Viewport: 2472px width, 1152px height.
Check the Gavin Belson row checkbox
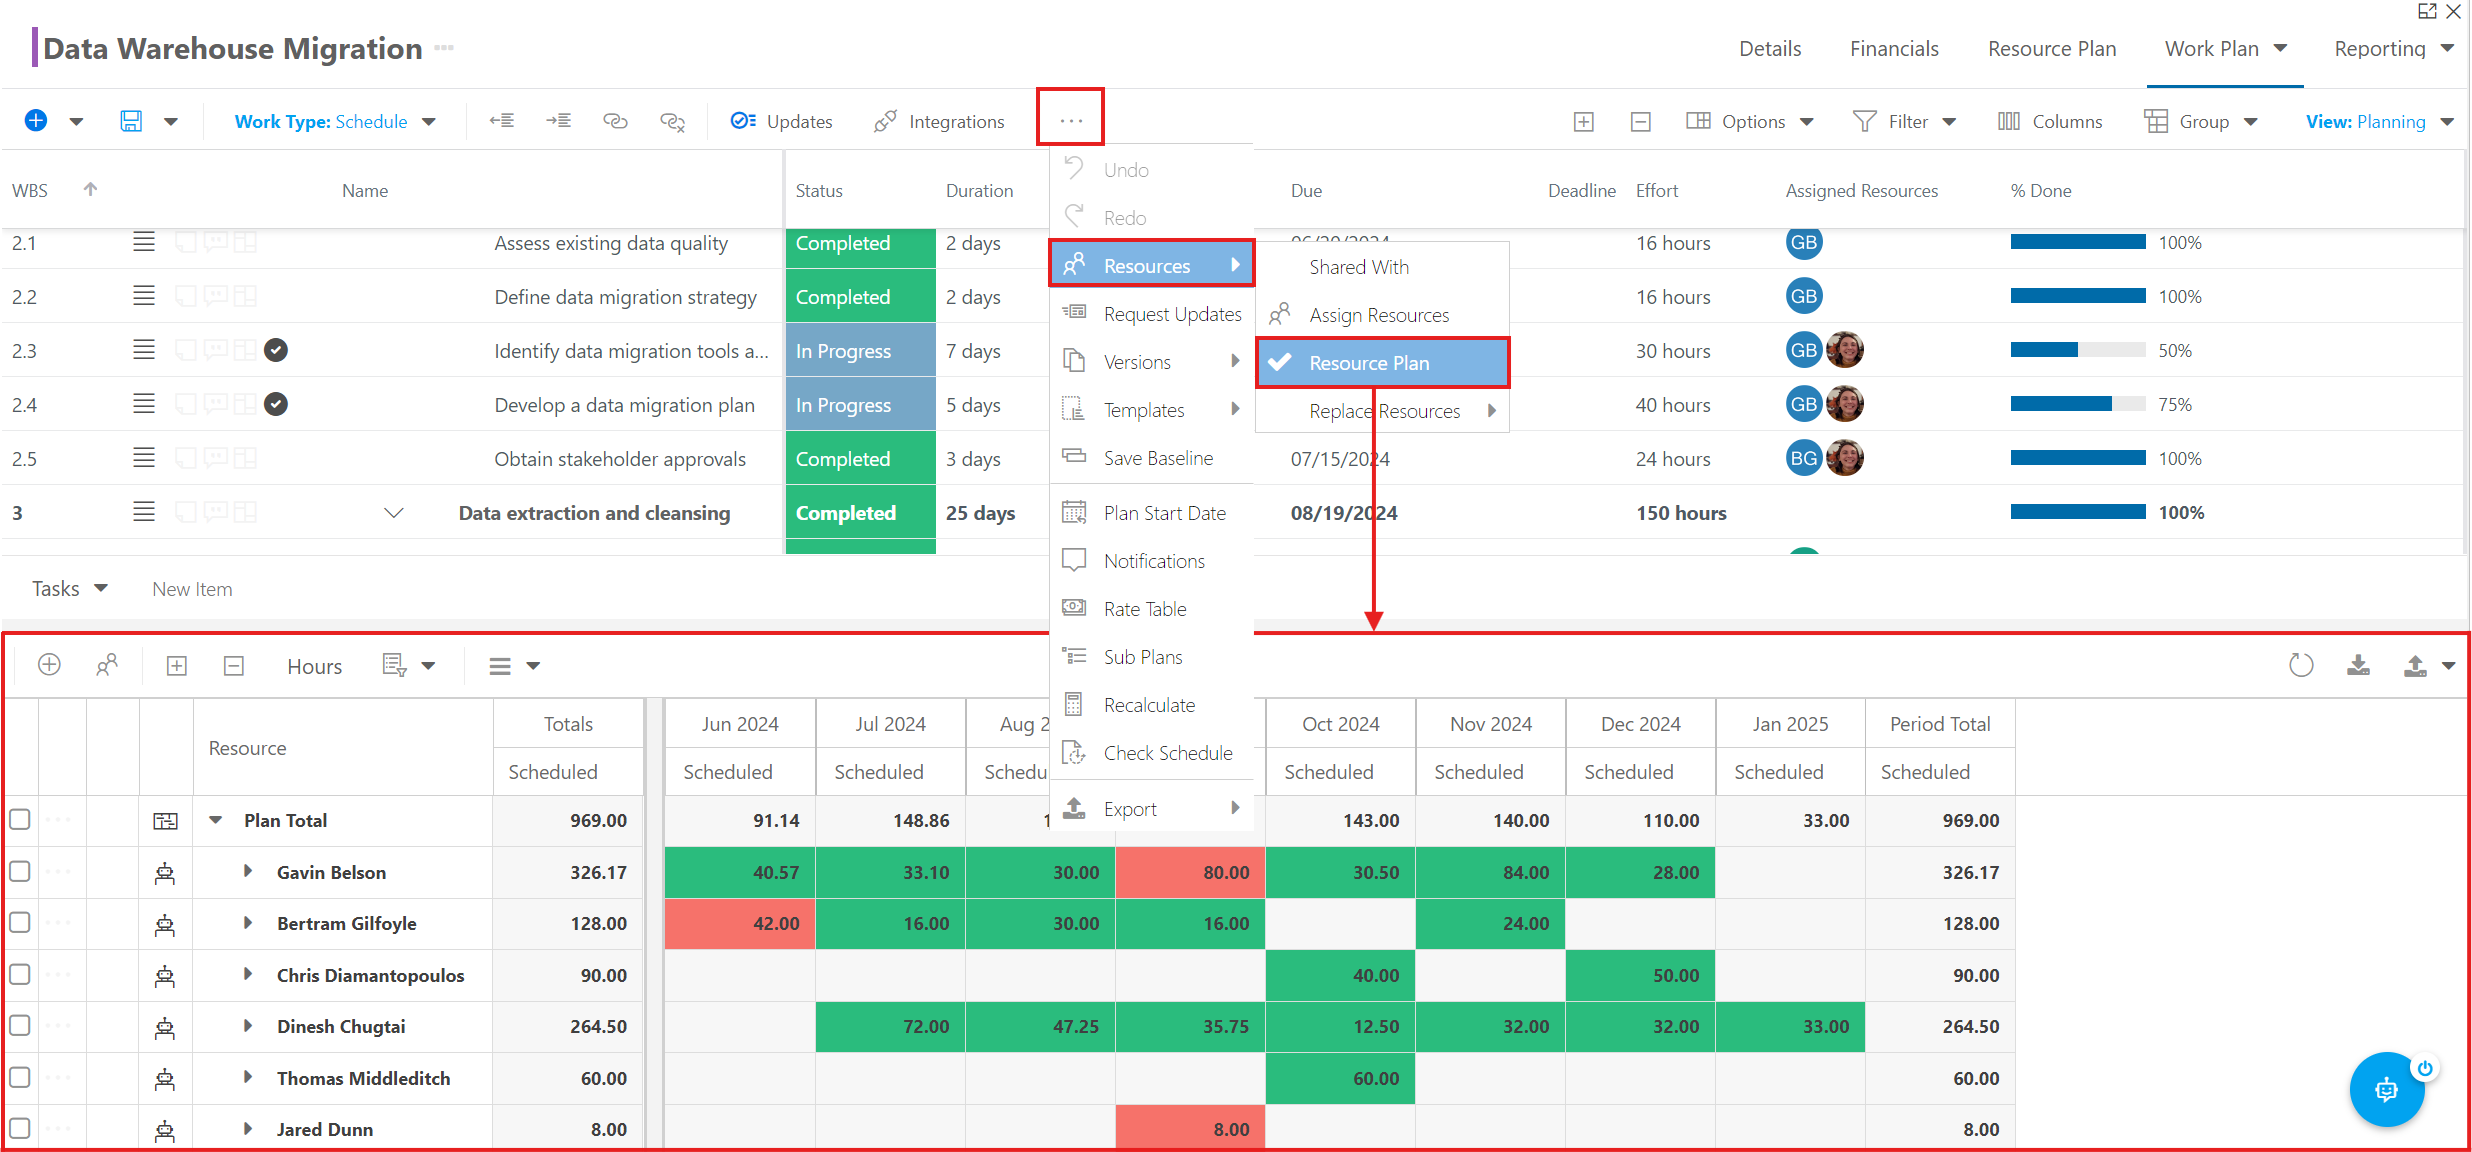coord(20,871)
